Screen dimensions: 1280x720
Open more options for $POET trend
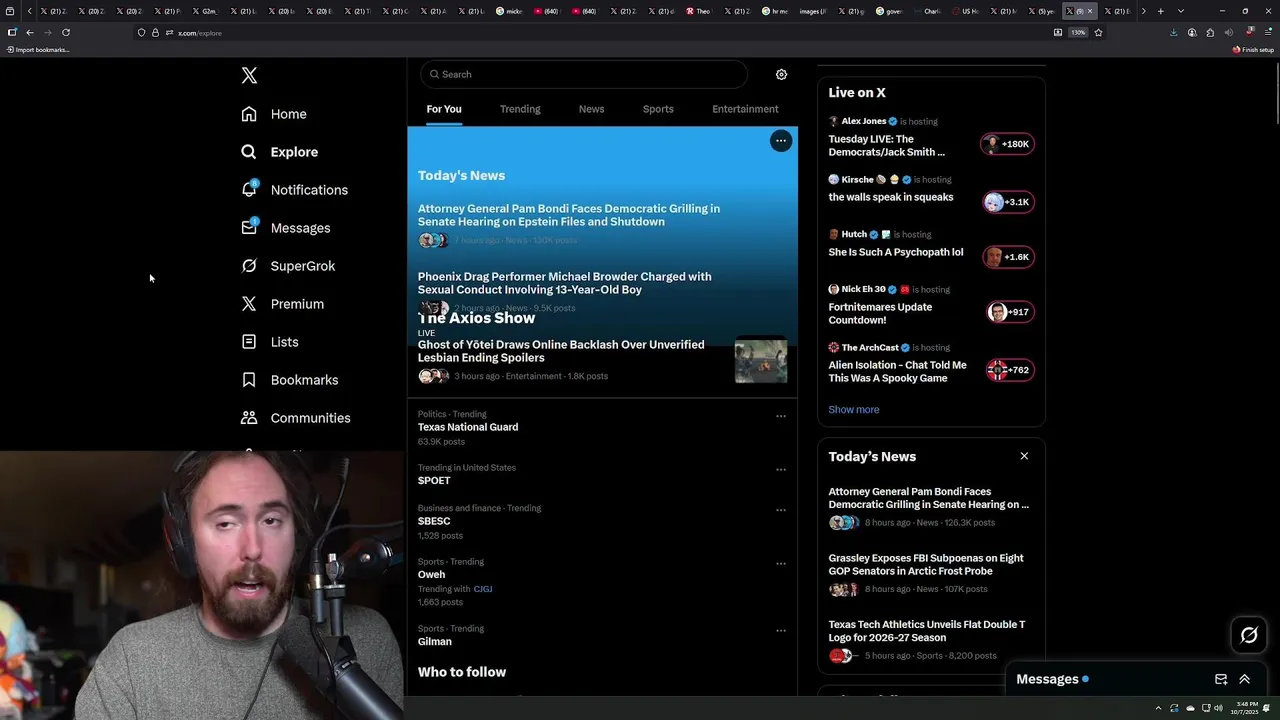[781, 469]
